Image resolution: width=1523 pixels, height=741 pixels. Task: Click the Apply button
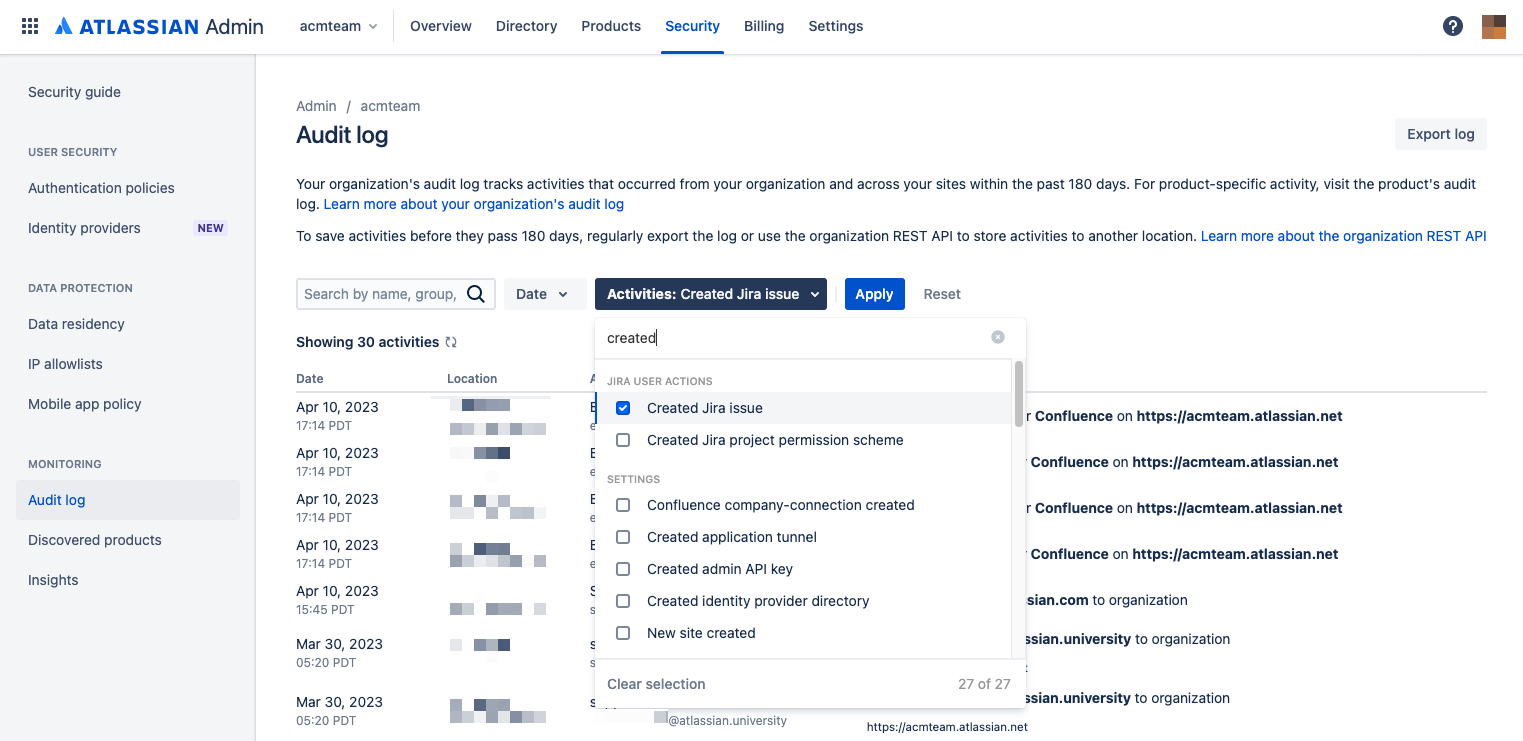click(874, 293)
